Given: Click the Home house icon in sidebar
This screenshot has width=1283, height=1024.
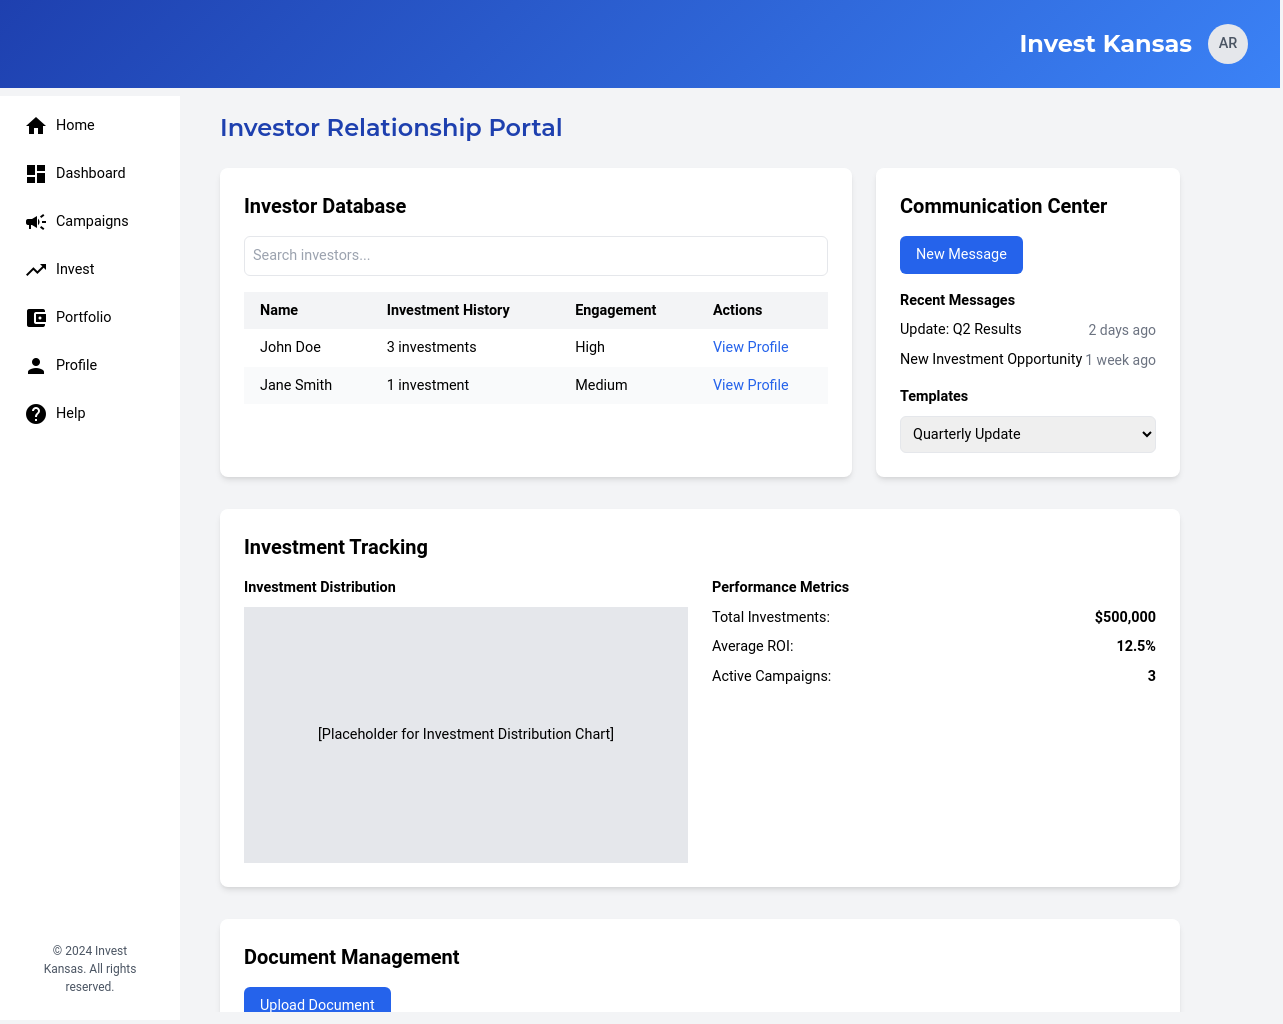Looking at the screenshot, I should (36, 125).
